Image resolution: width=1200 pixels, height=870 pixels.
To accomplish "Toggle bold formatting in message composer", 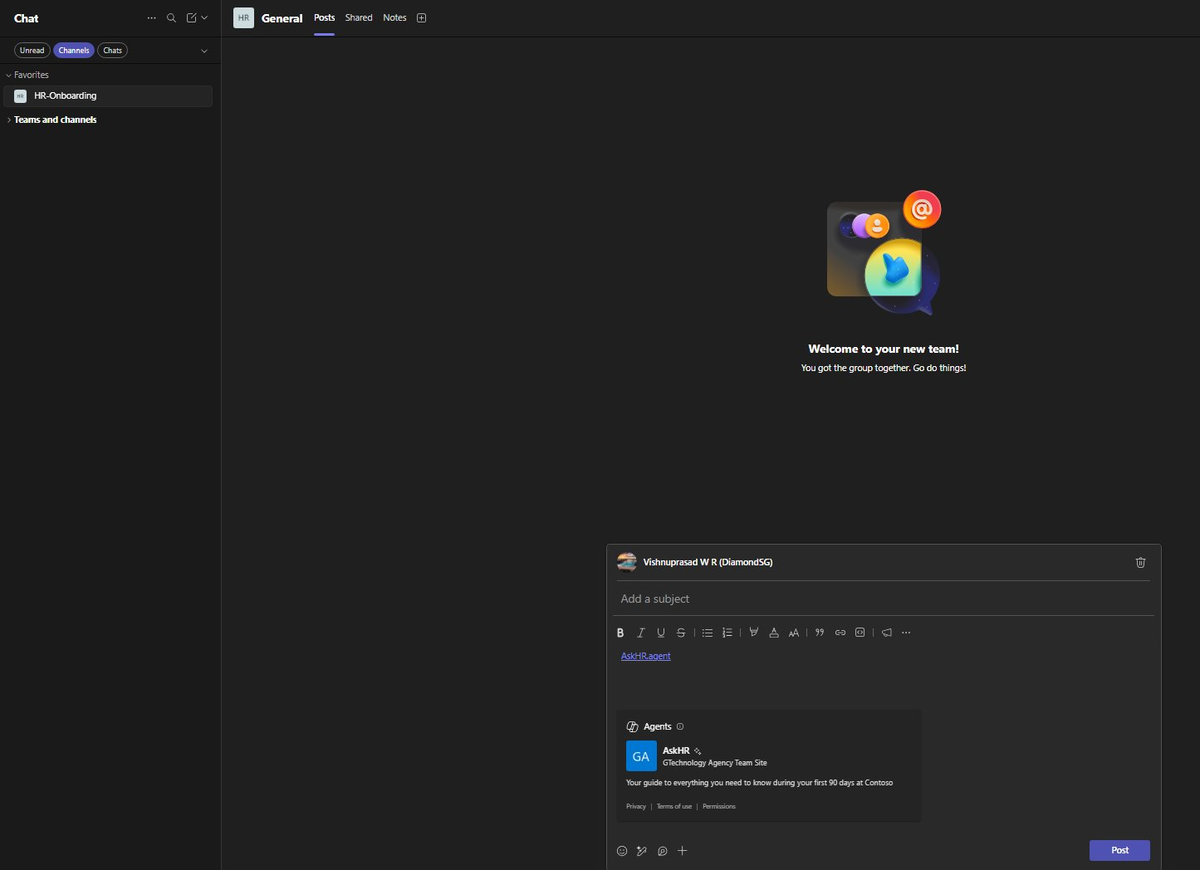I will pyautogui.click(x=620, y=632).
